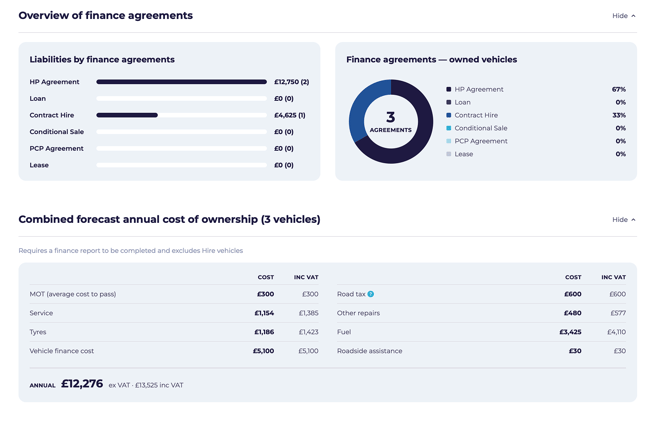The width and height of the screenshot is (670, 429).
Task: Click the Other repairs row label
Action: point(358,313)
